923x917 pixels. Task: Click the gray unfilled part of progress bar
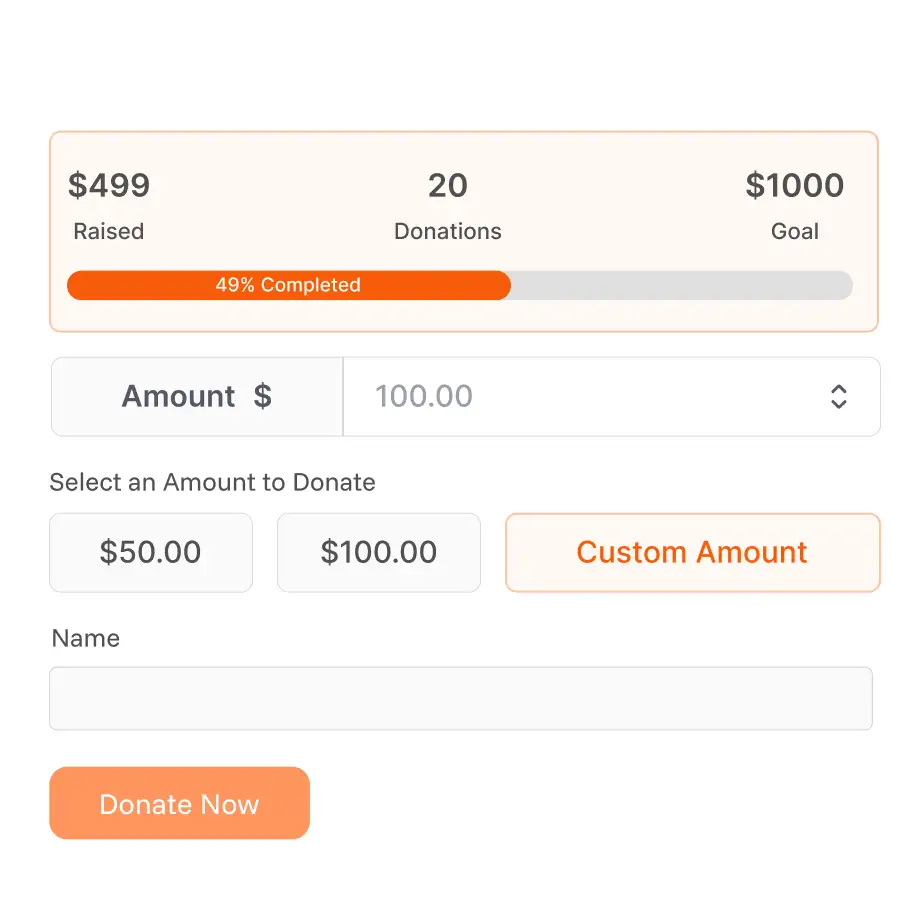pyautogui.click(x=680, y=286)
